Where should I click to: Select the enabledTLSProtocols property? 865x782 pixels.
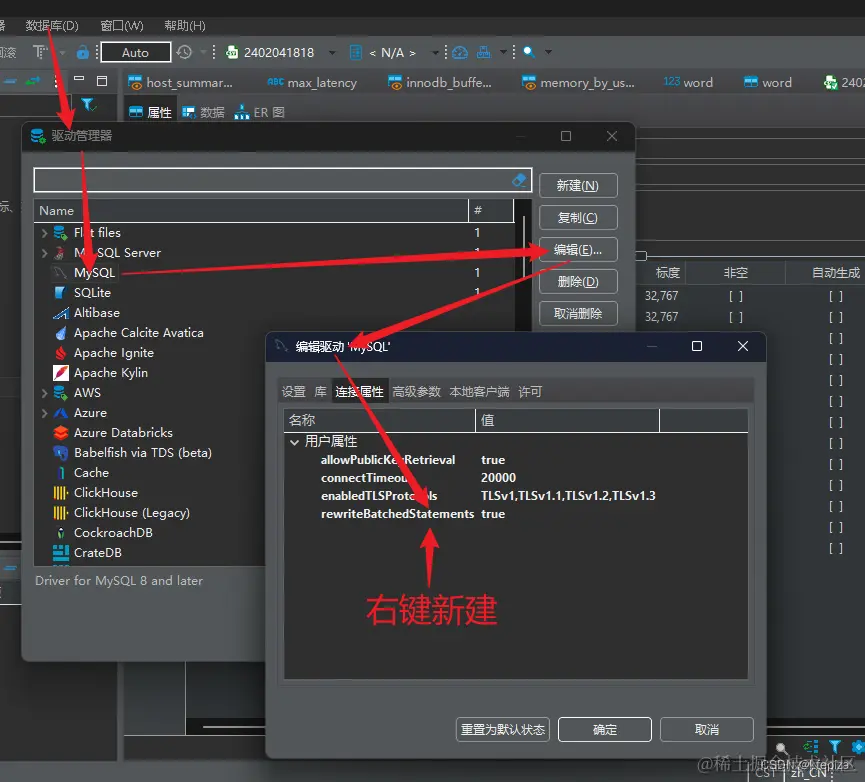tap(379, 496)
